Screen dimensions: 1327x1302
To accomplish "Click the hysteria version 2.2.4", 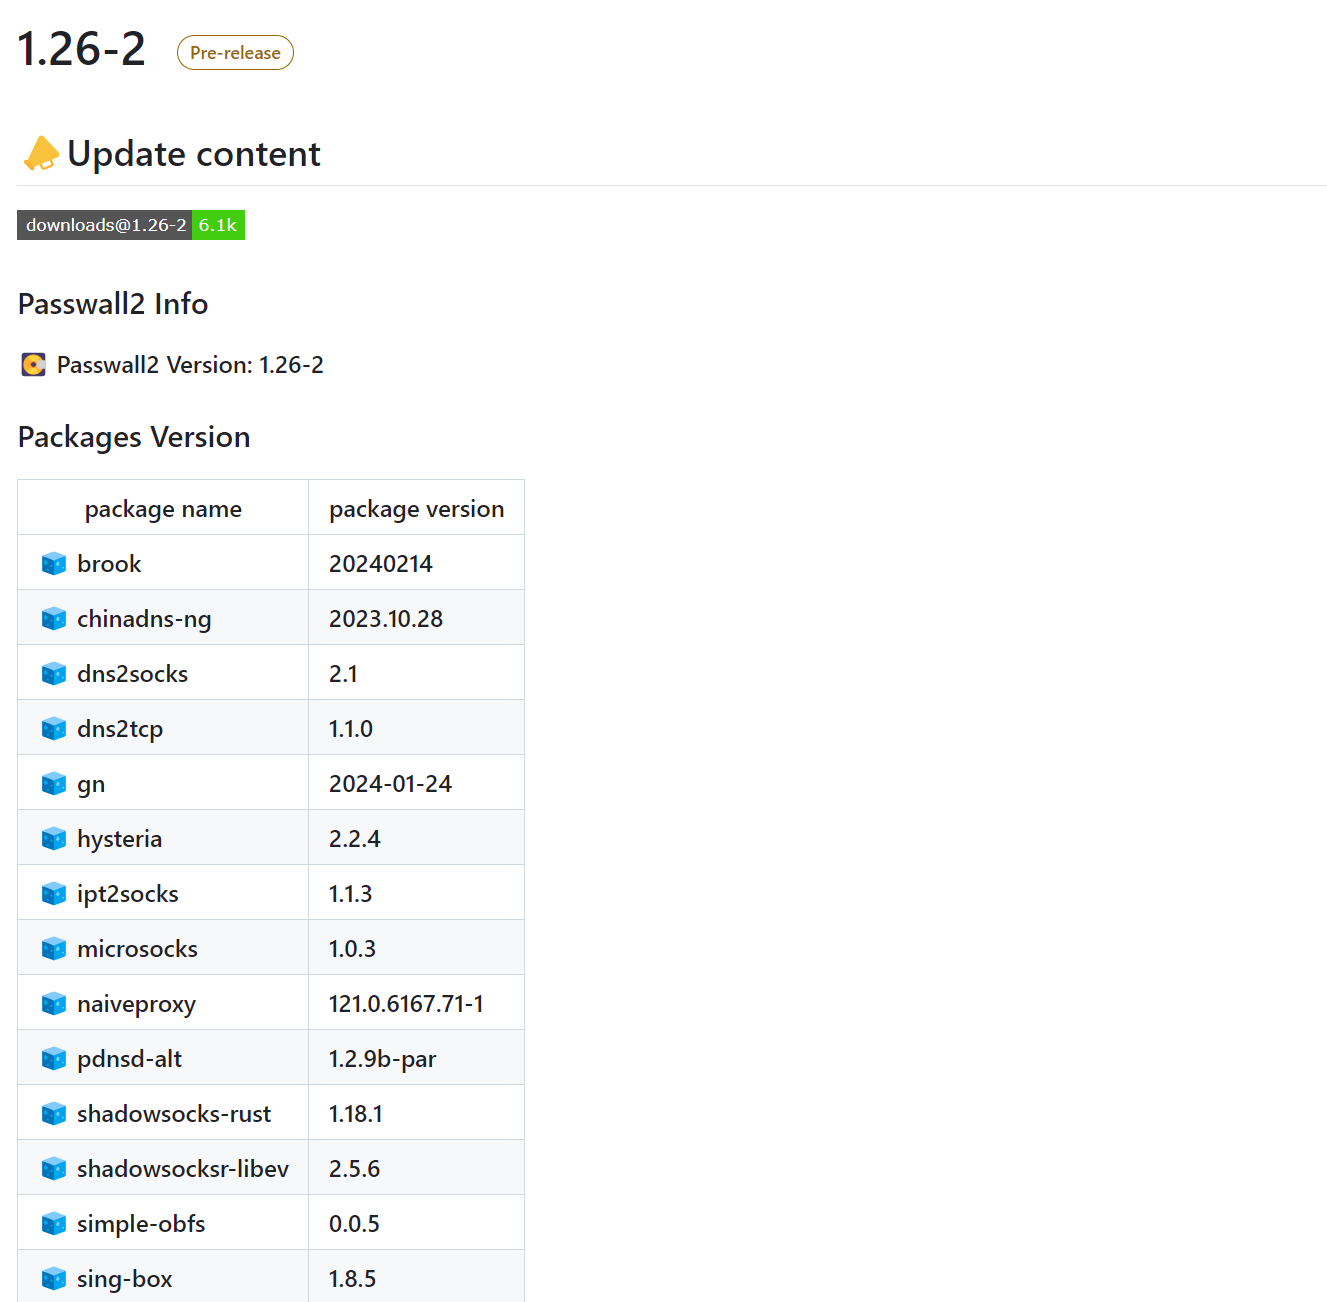I will click(x=355, y=839).
